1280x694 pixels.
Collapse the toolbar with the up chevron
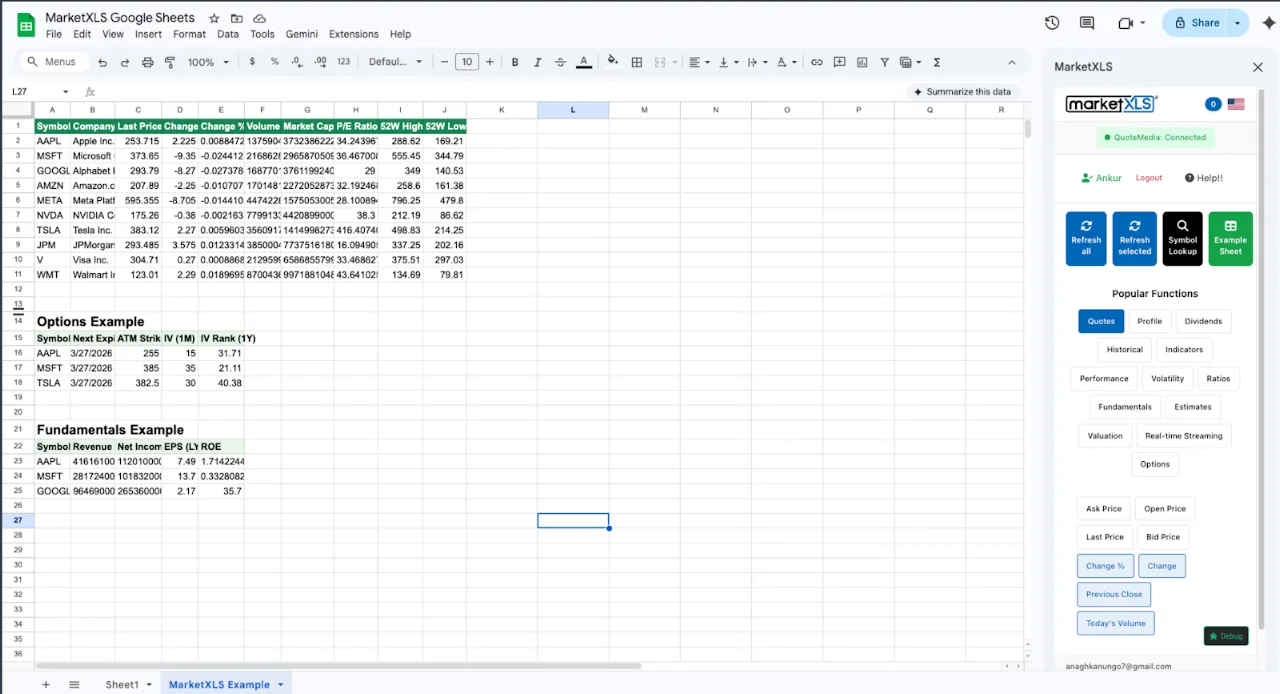(x=1011, y=62)
